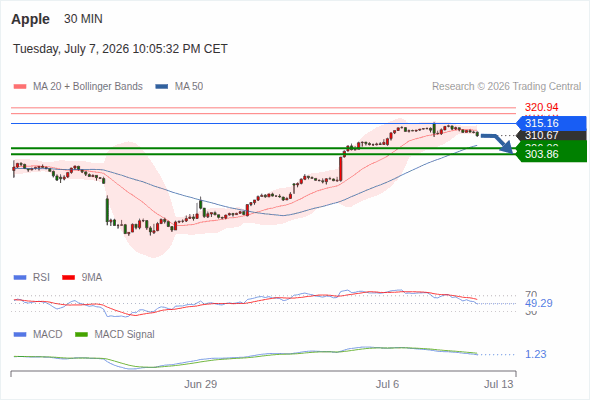Click the green MACD Signal legend swatch

pos(81,335)
